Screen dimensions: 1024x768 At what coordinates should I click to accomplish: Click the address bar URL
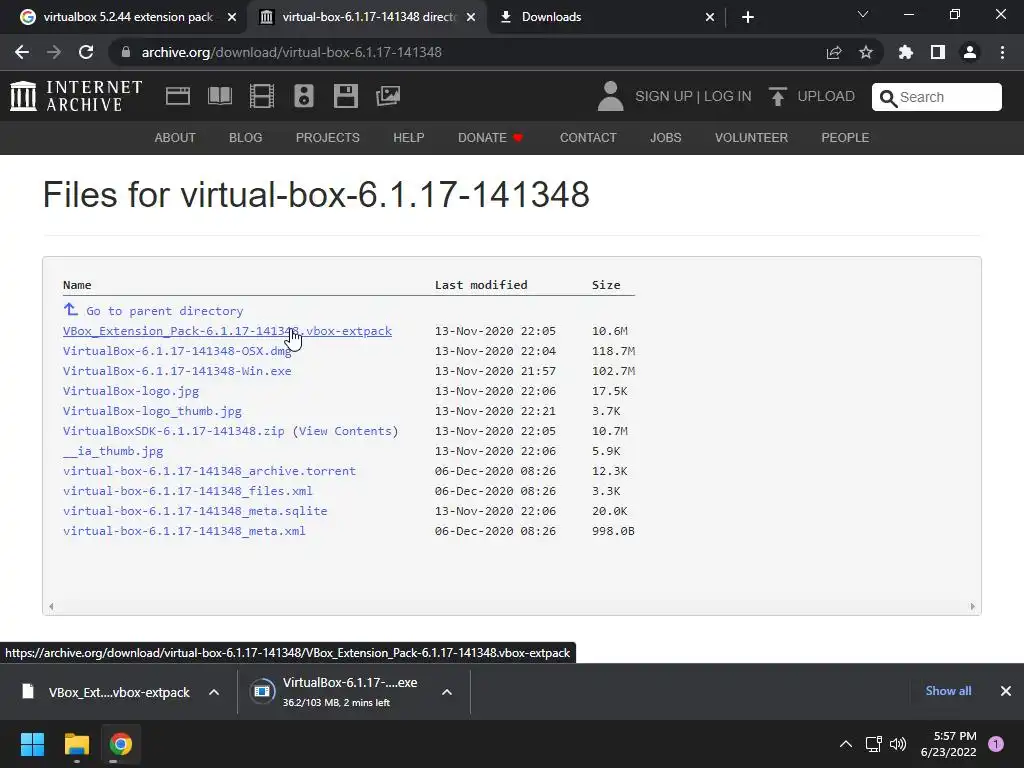(x=292, y=52)
